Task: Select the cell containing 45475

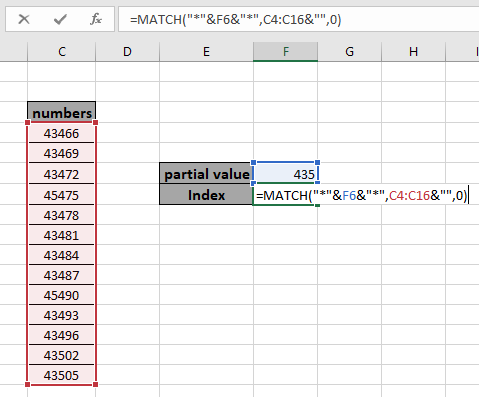Action: [62, 195]
